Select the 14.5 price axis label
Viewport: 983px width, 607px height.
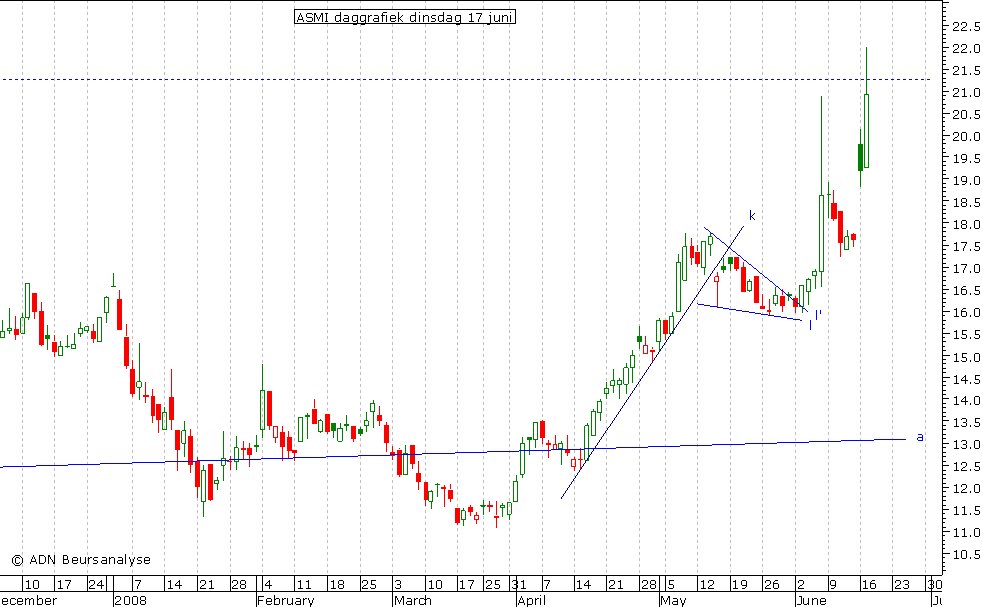pyautogui.click(x=966, y=379)
